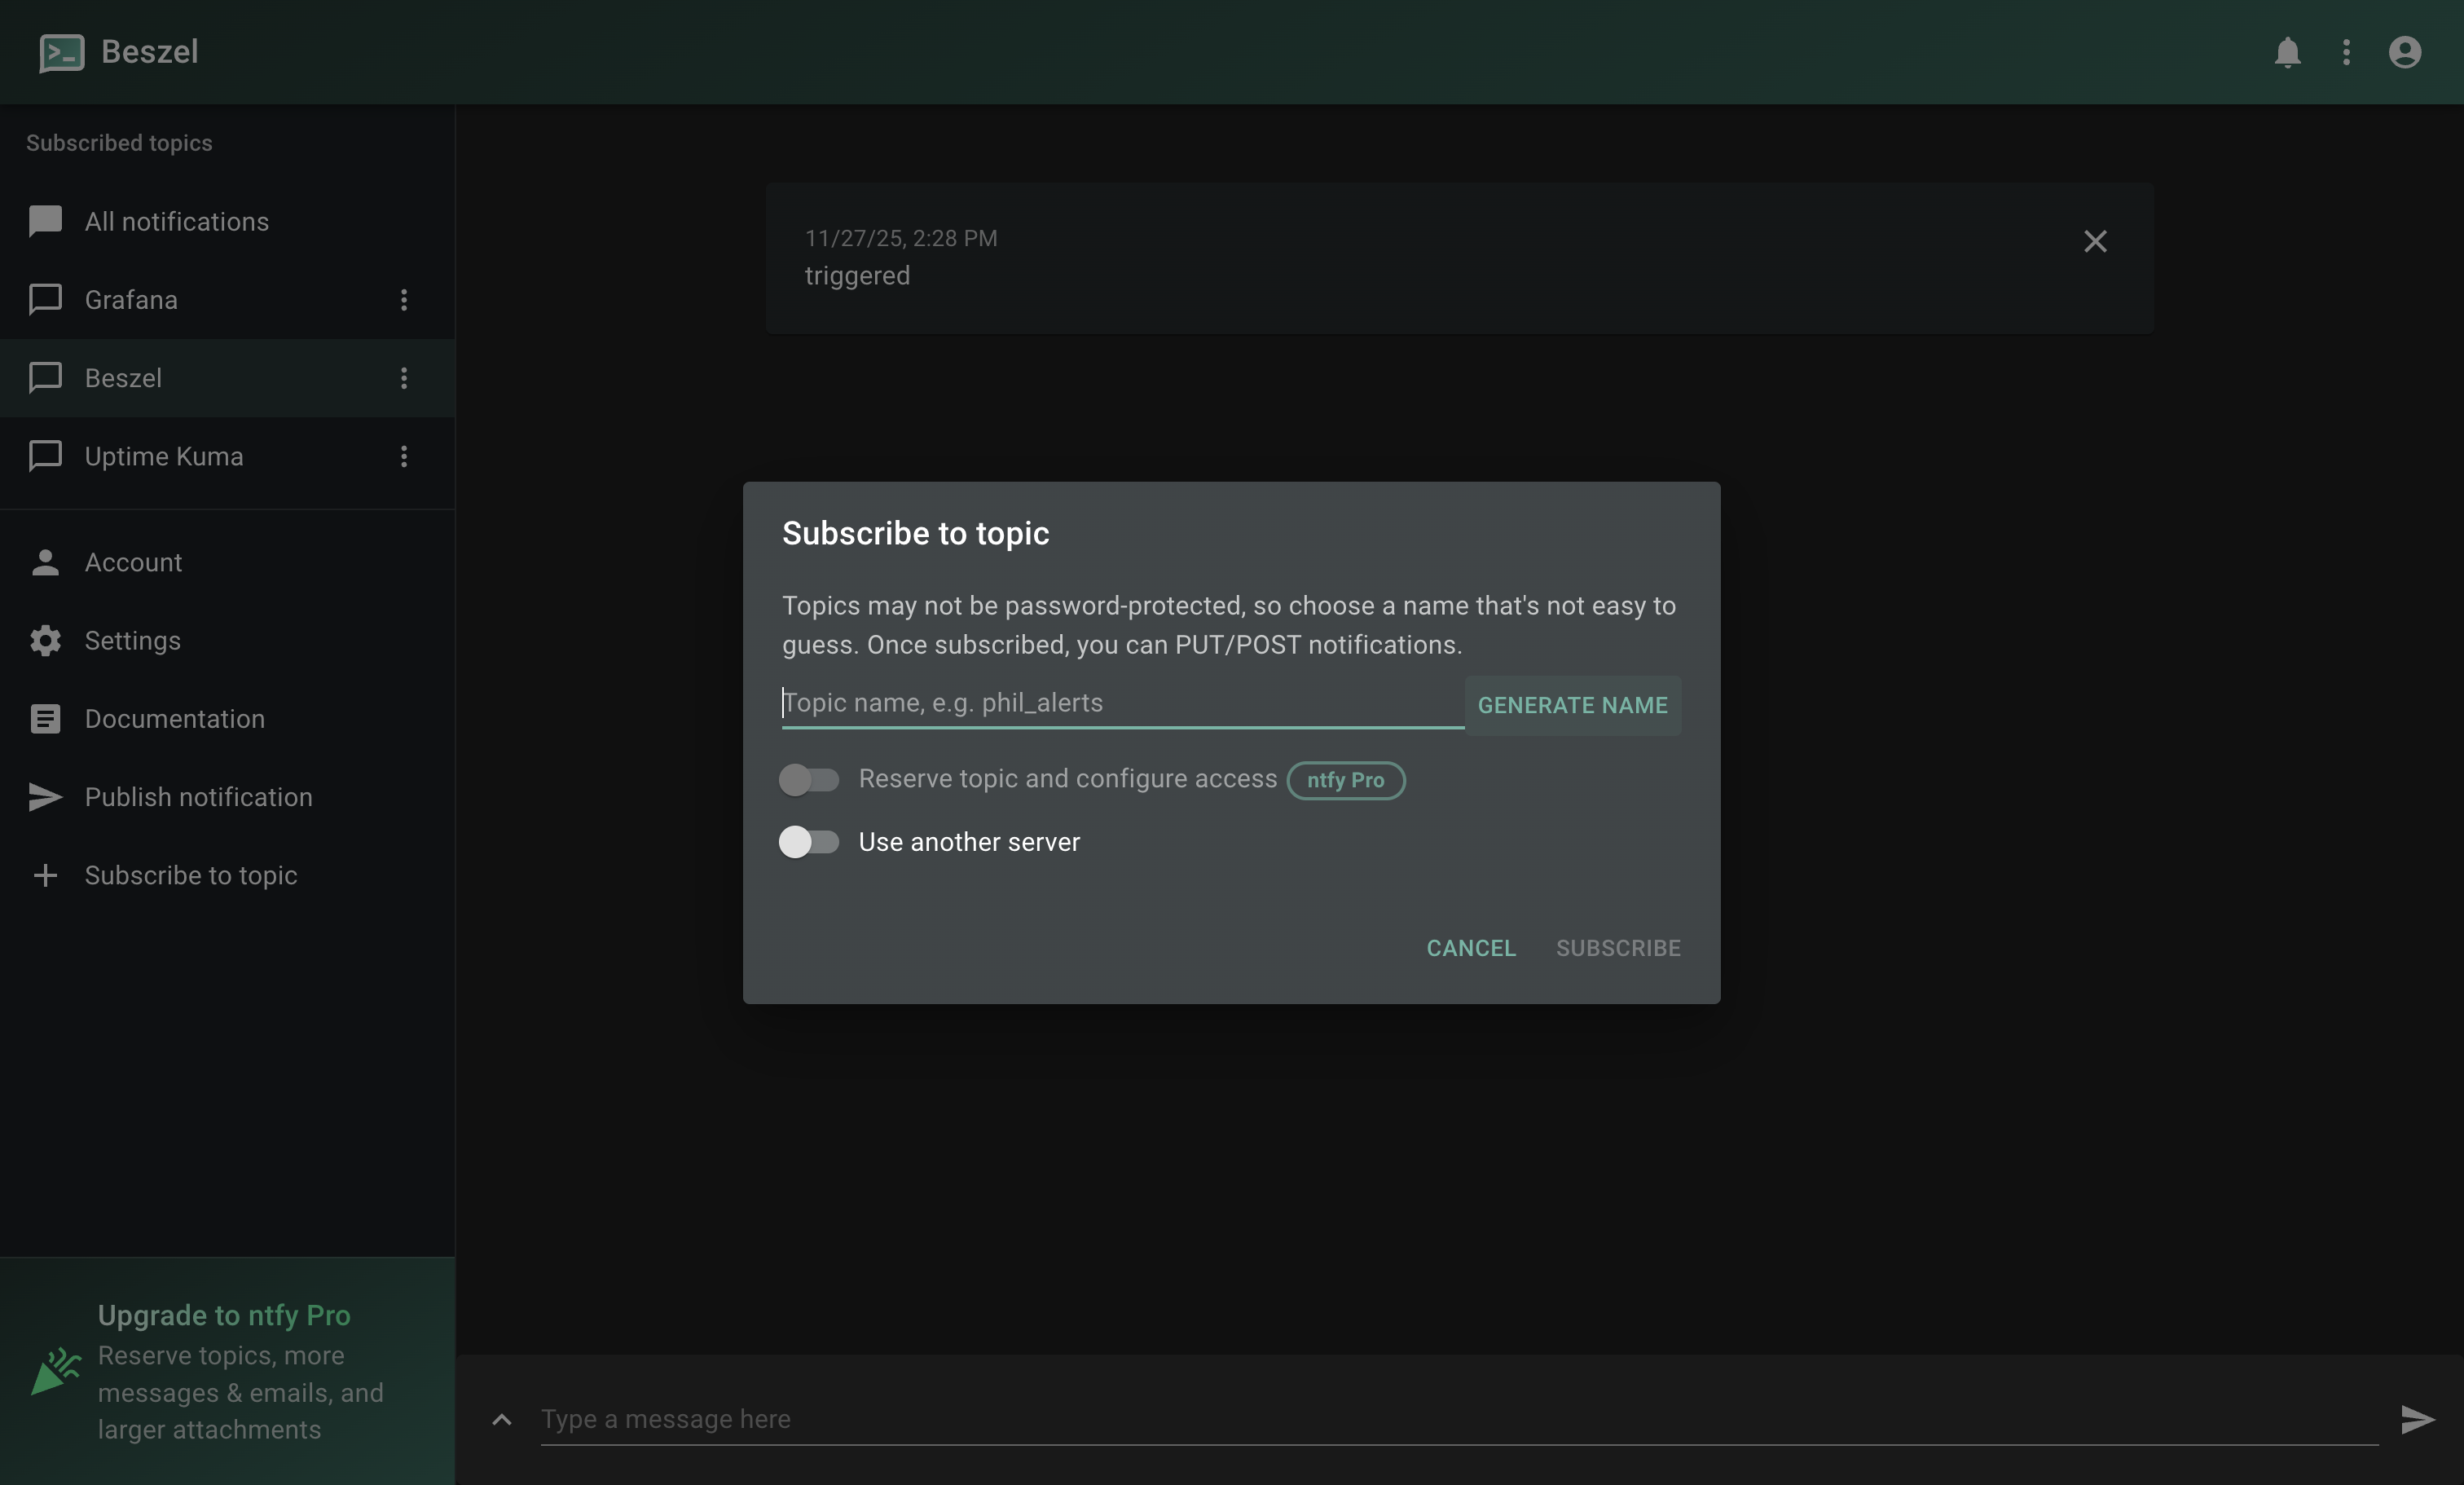Open Upgrade to ntfy Pro link
The image size is (2464, 1485).
224,1315
